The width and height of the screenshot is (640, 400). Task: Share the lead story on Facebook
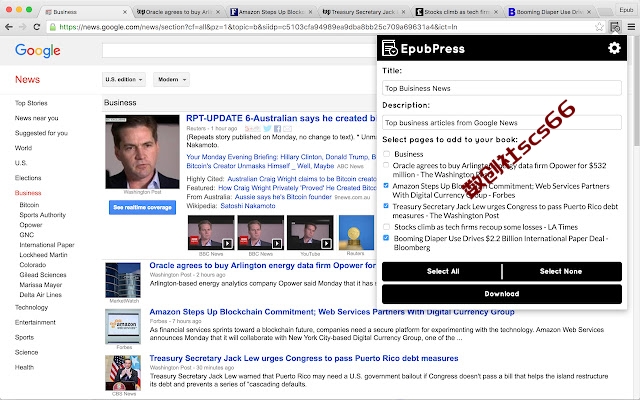click(x=278, y=129)
